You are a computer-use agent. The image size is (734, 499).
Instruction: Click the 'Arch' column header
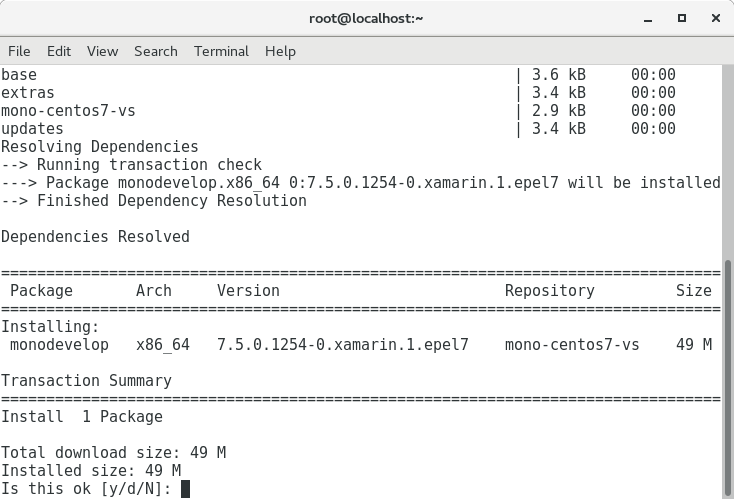pos(154,291)
